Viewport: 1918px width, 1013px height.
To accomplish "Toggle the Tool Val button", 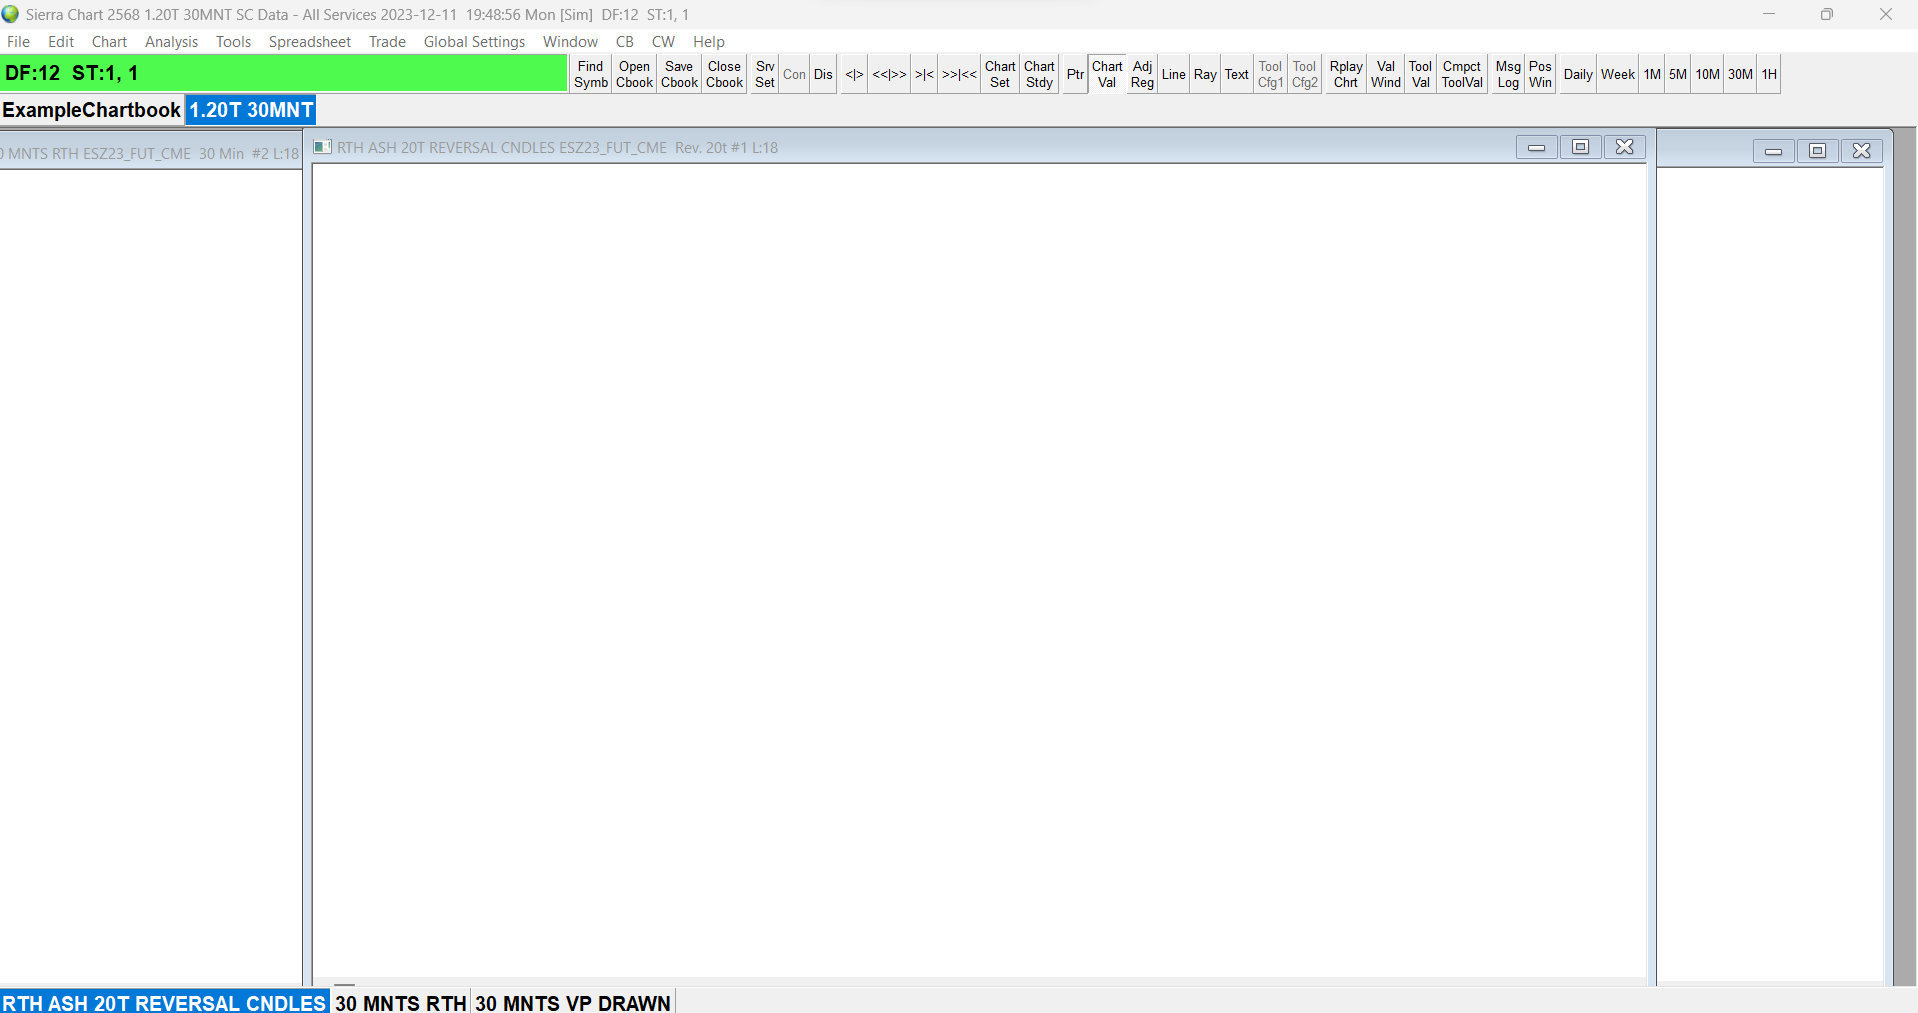I will pos(1420,74).
